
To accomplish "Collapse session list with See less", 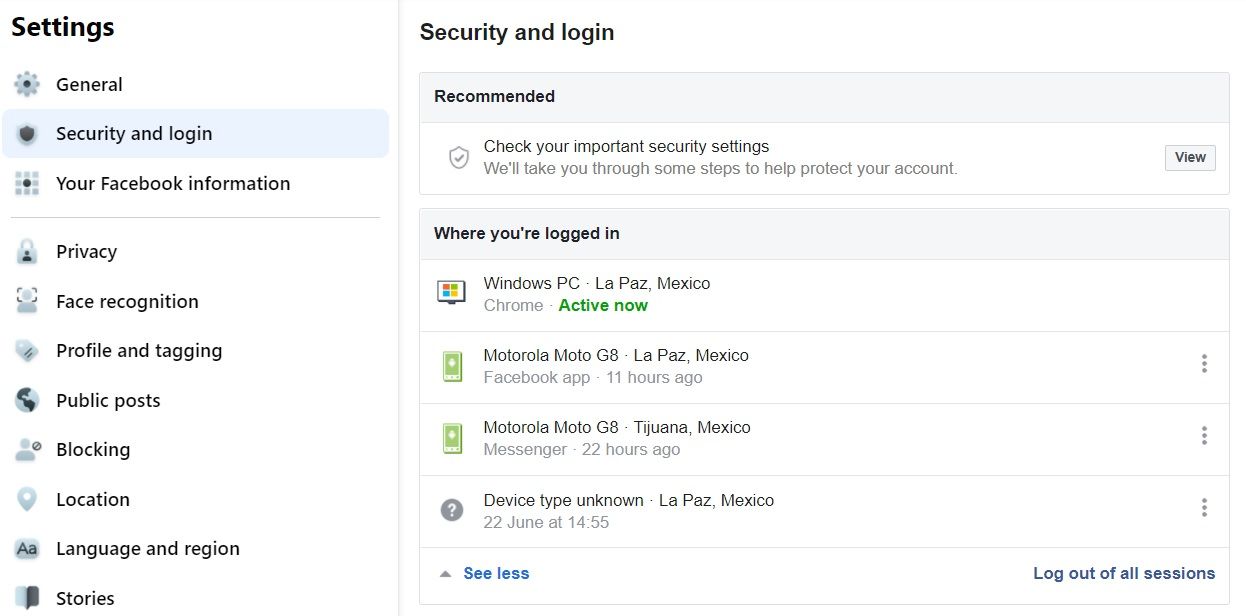I will 495,573.
